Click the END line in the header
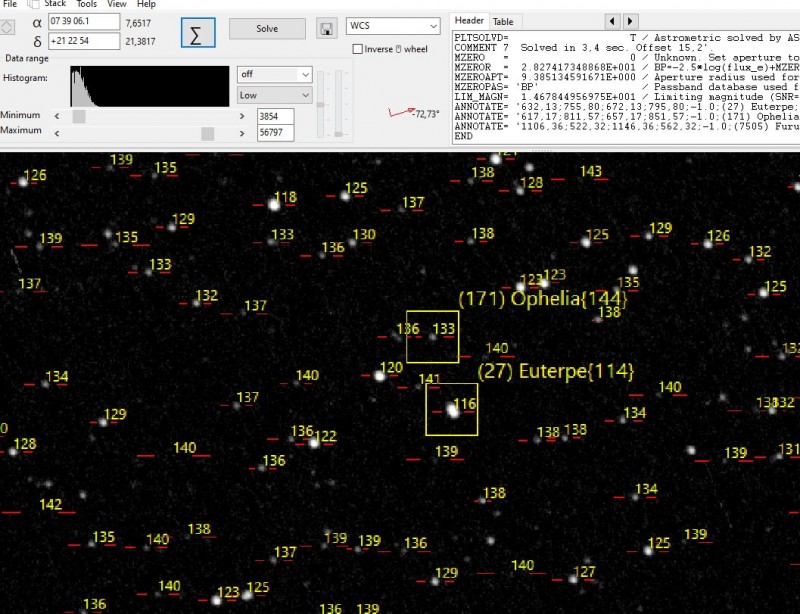The image size is (800, 614). pyautogui.click(x=464, y=136)
